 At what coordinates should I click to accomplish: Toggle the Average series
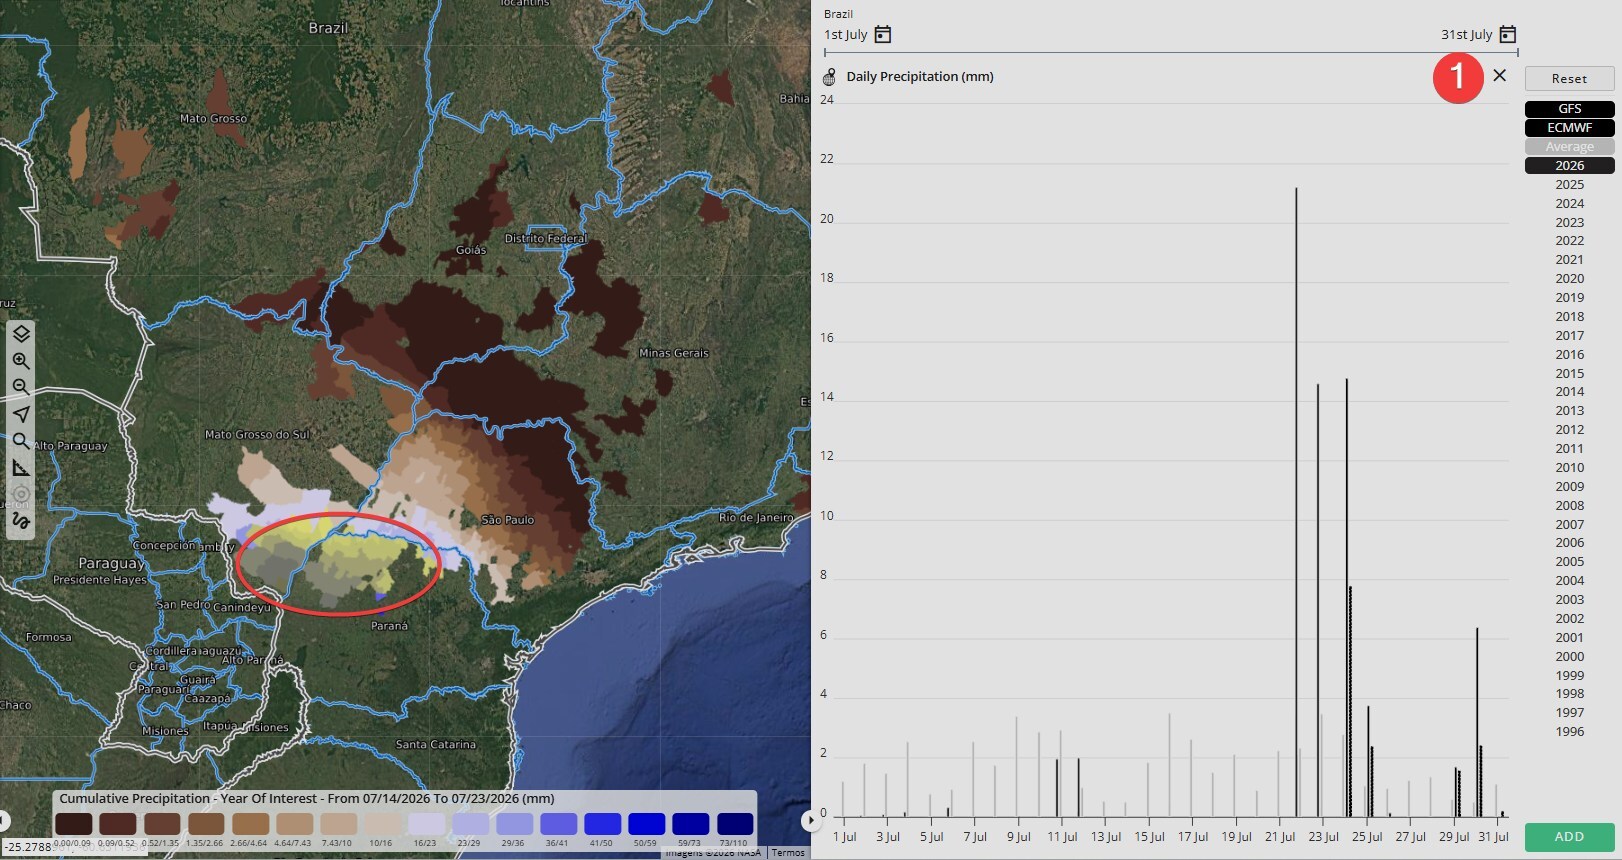click(x=1569, y=147)
